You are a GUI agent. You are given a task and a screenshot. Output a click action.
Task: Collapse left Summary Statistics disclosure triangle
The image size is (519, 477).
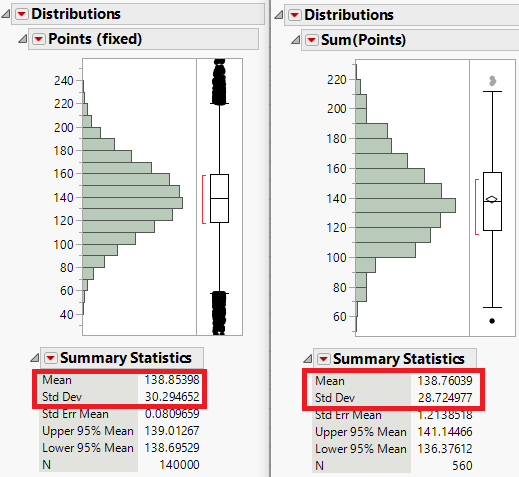pos(34,358)
